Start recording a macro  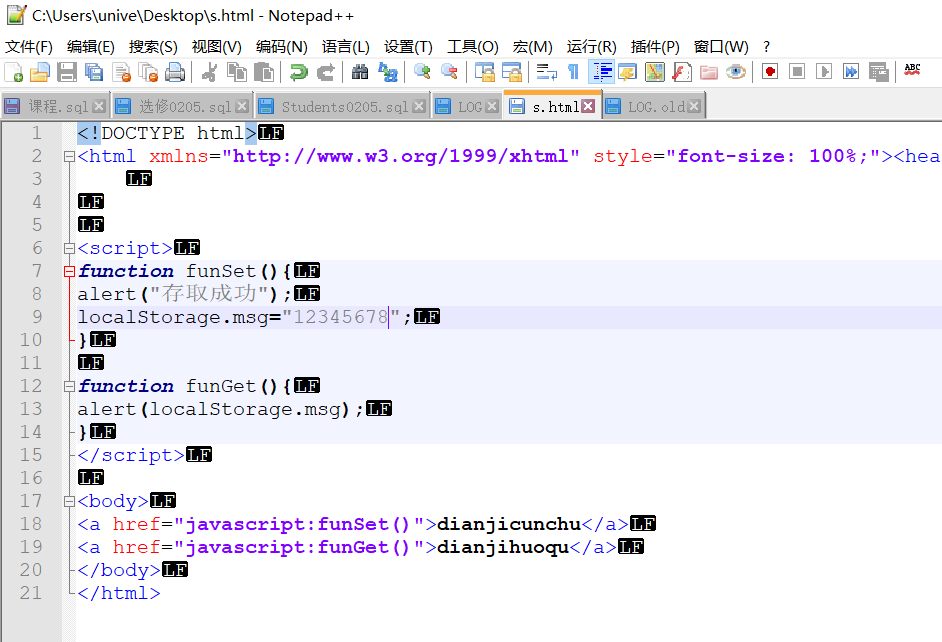[x=770, y=72]
